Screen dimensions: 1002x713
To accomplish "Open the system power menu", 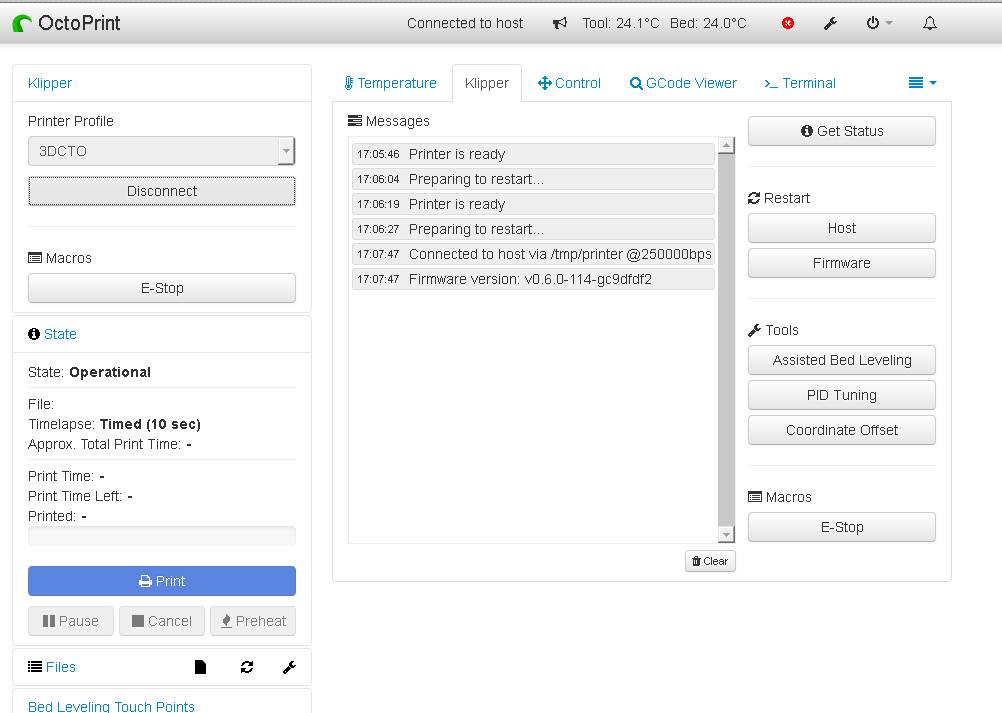I will click(879, 24).
